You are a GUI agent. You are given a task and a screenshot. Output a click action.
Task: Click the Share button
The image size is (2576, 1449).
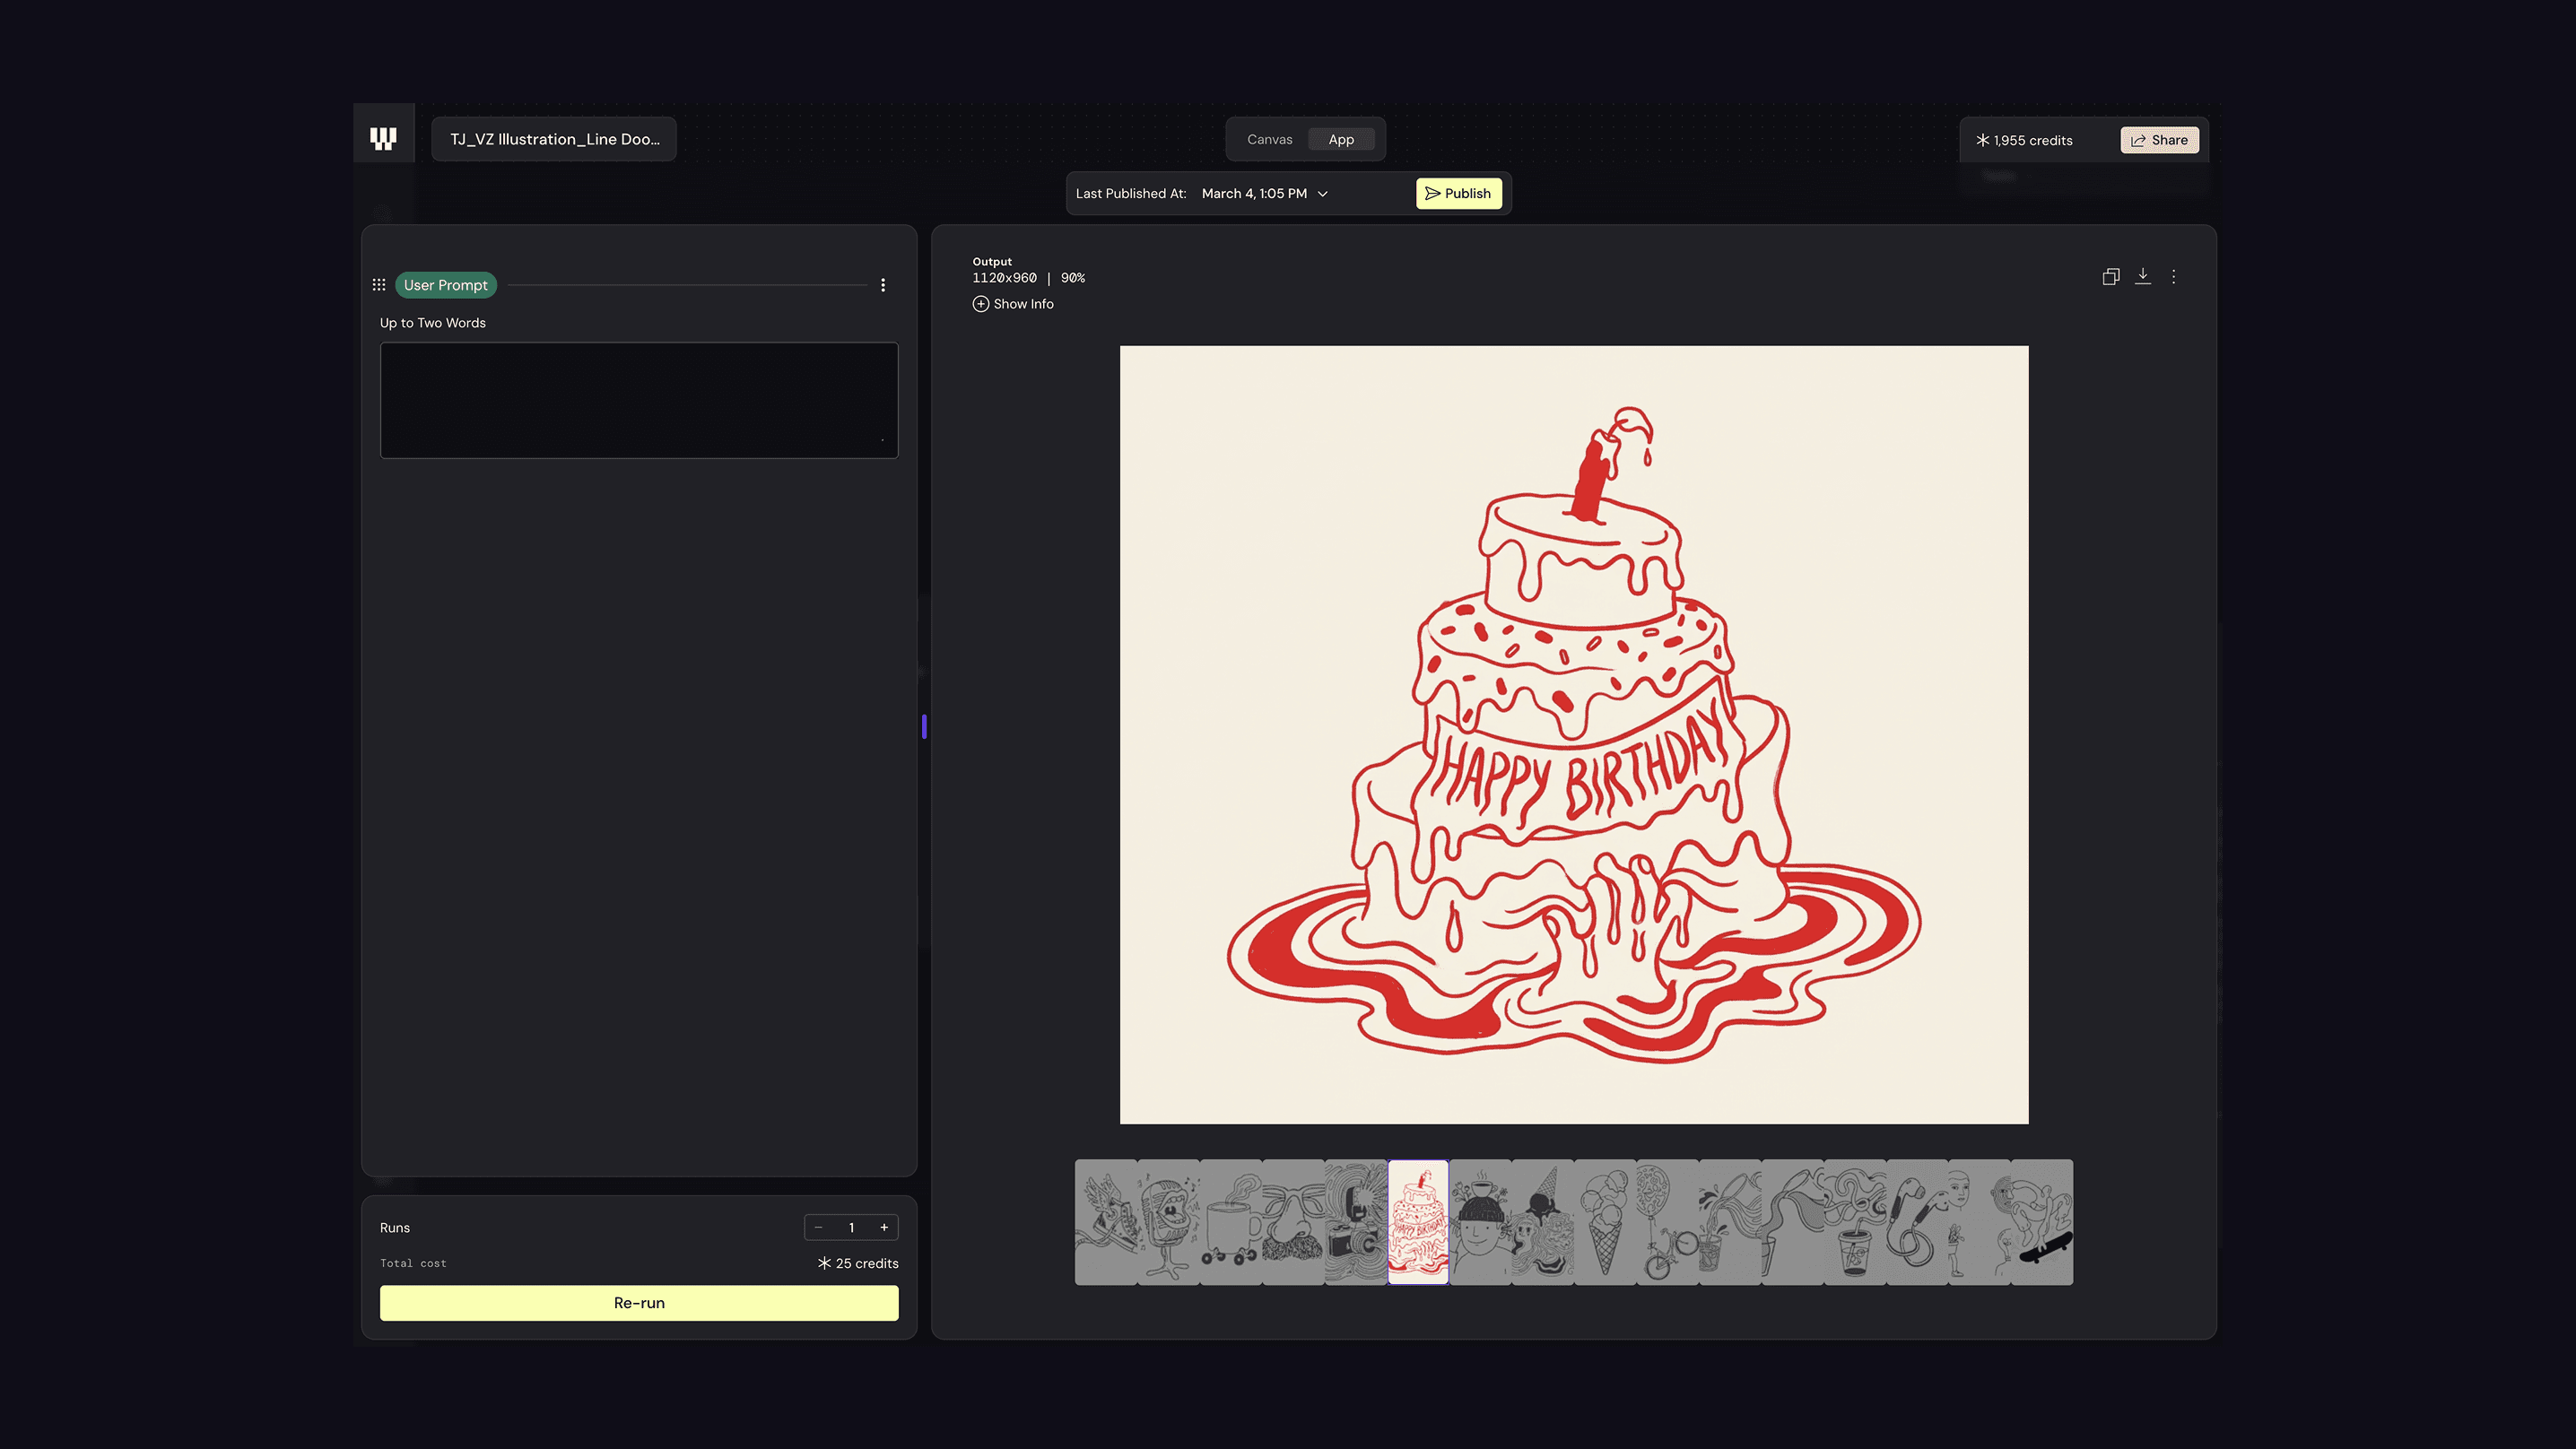[2159, 140]
